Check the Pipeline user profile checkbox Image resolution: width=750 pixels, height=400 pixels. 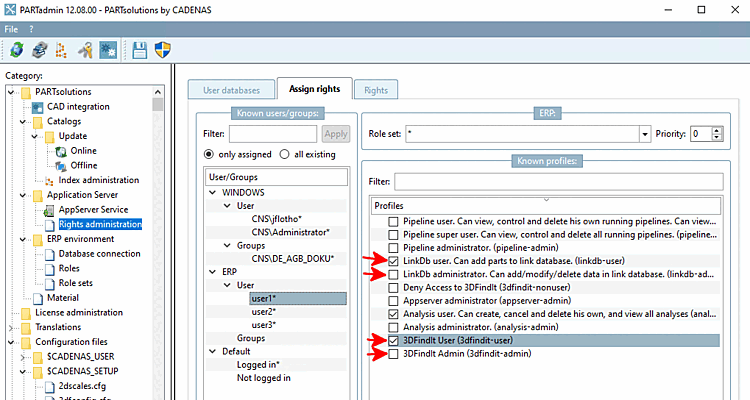[x=393, y=222]
